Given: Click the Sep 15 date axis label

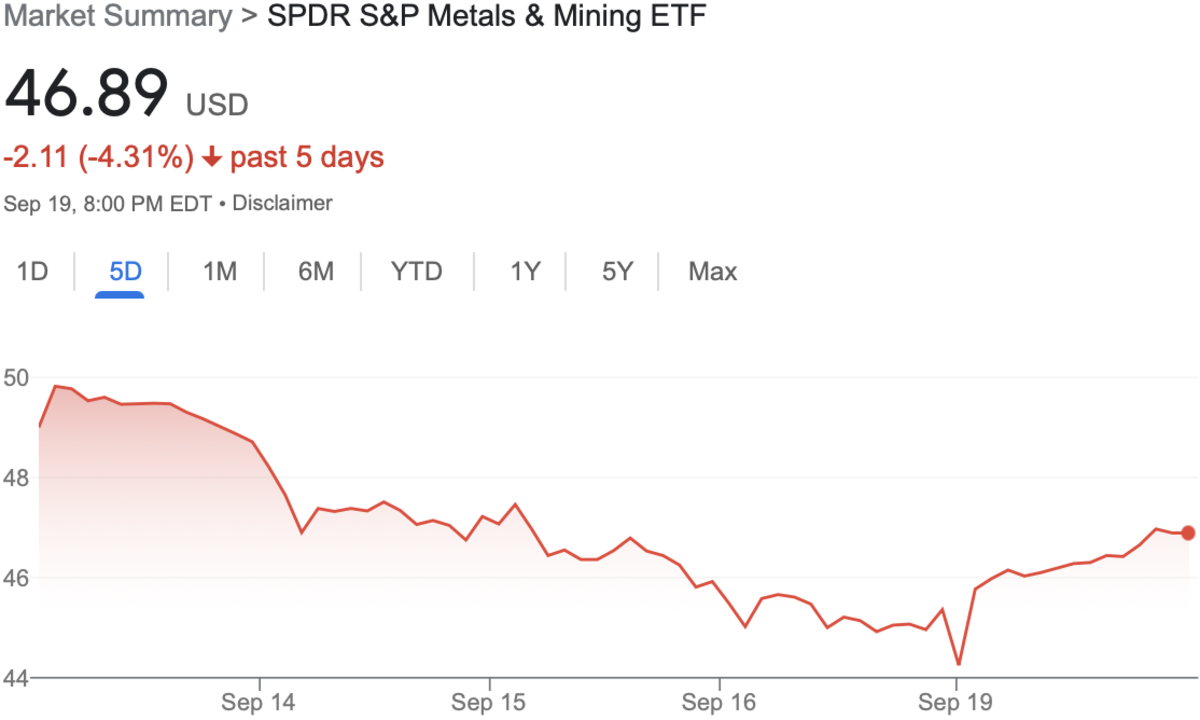Looking at the screenshot, I should [490, 702].
